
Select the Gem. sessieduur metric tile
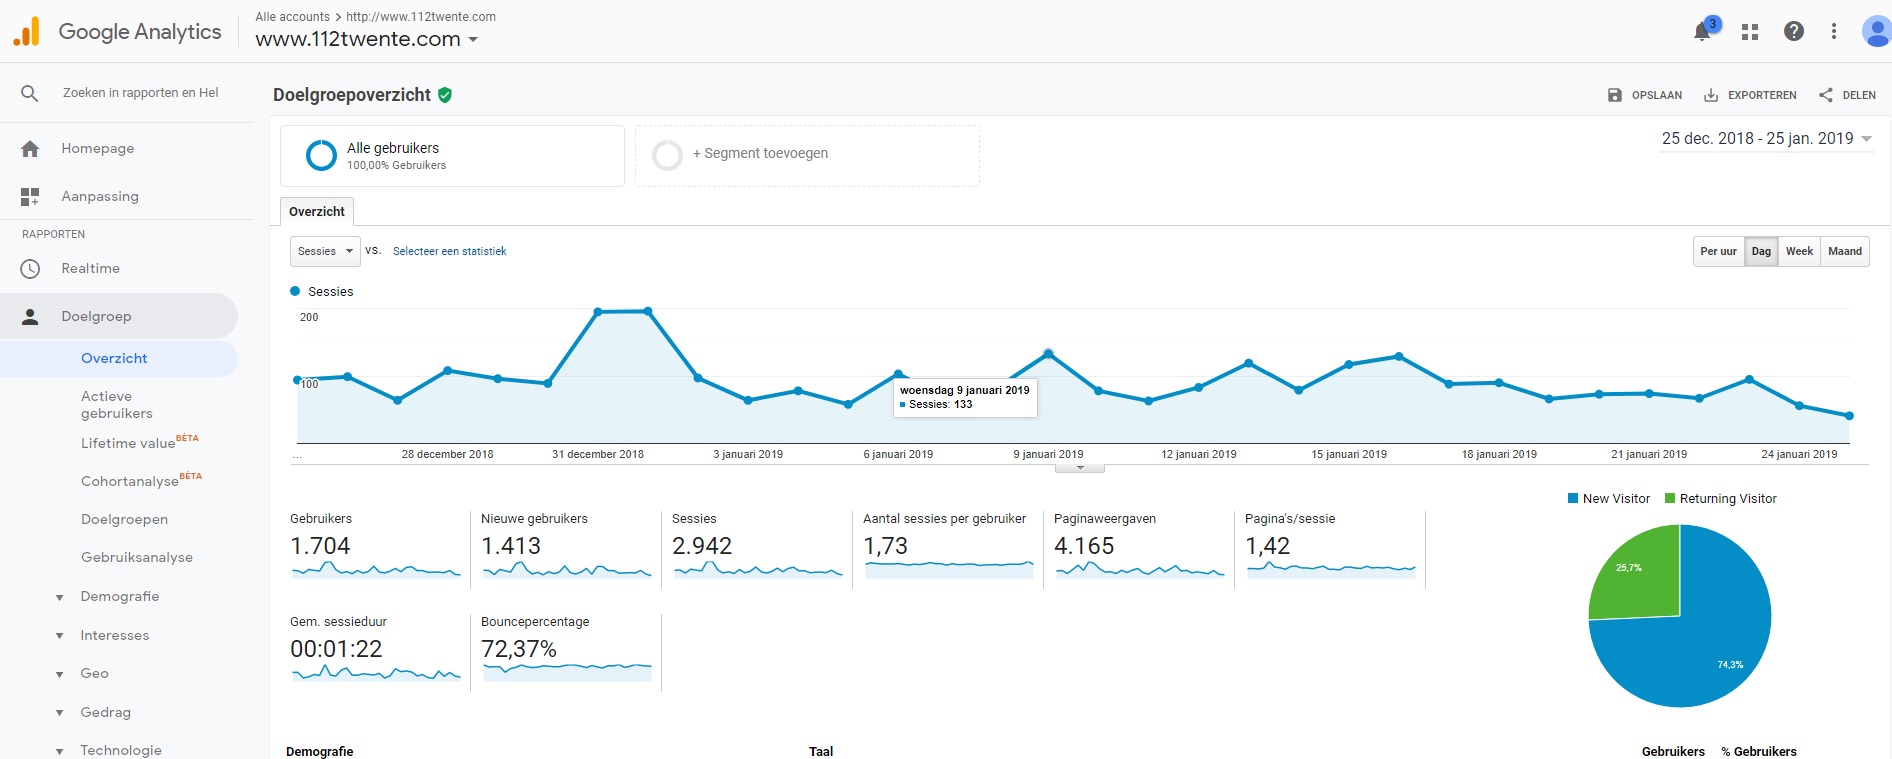(x=375, y=651)
